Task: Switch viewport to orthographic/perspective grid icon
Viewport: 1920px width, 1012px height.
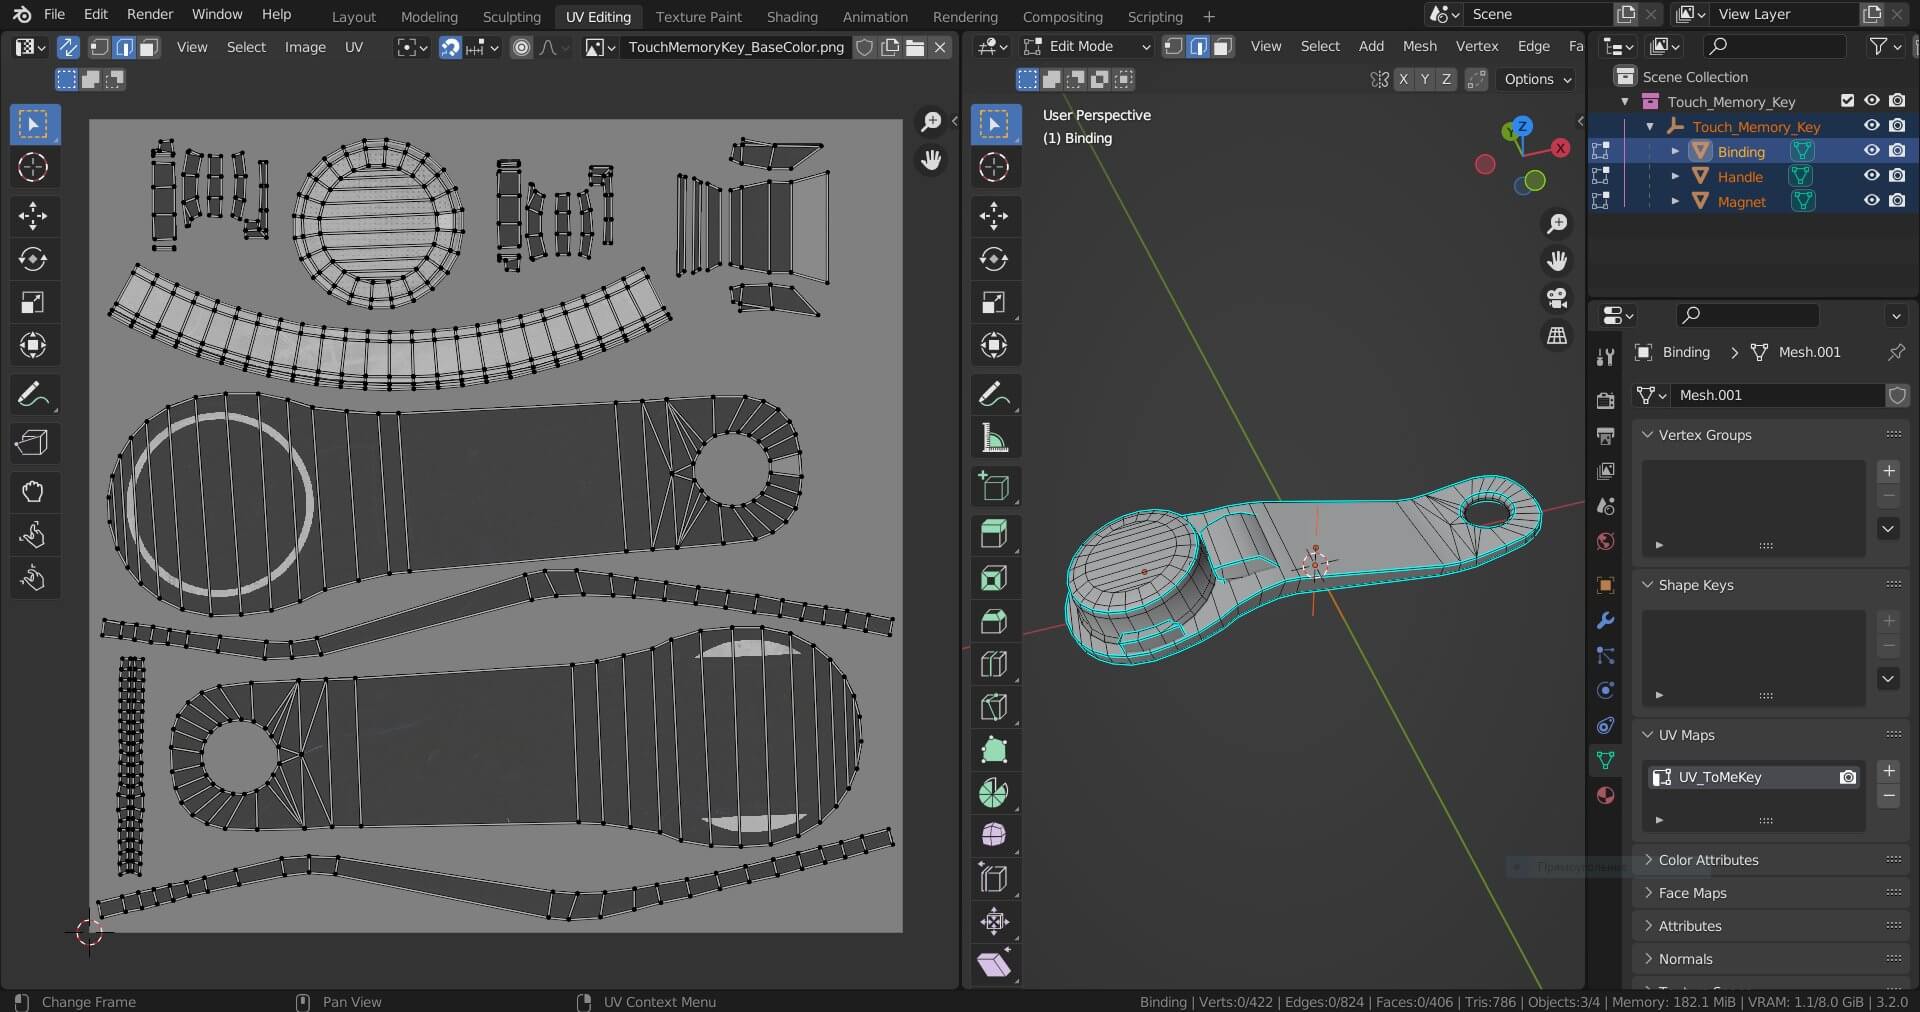Action: pyautogui.click(x=1557, y=336)
